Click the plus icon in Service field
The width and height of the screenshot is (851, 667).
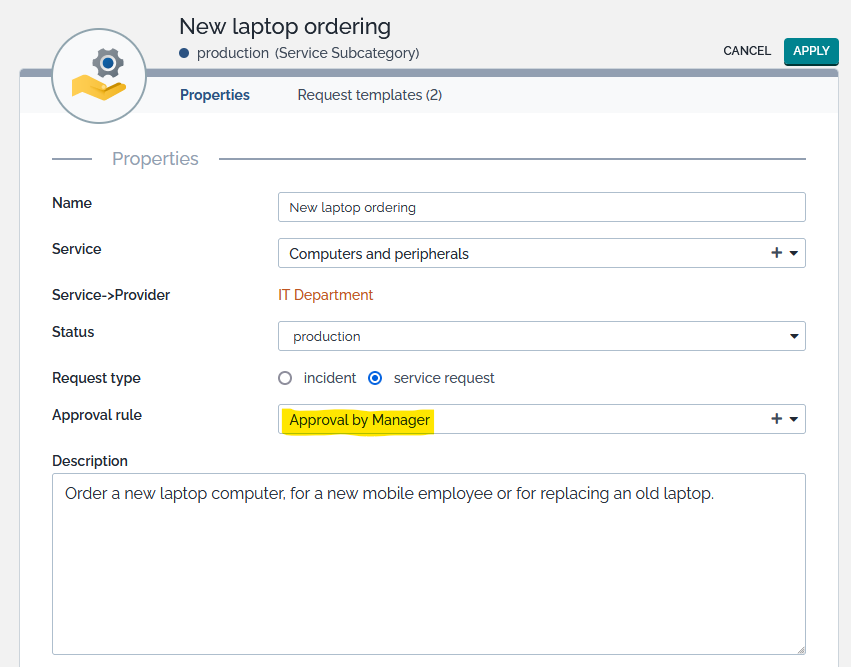click(x=776, y=254)
